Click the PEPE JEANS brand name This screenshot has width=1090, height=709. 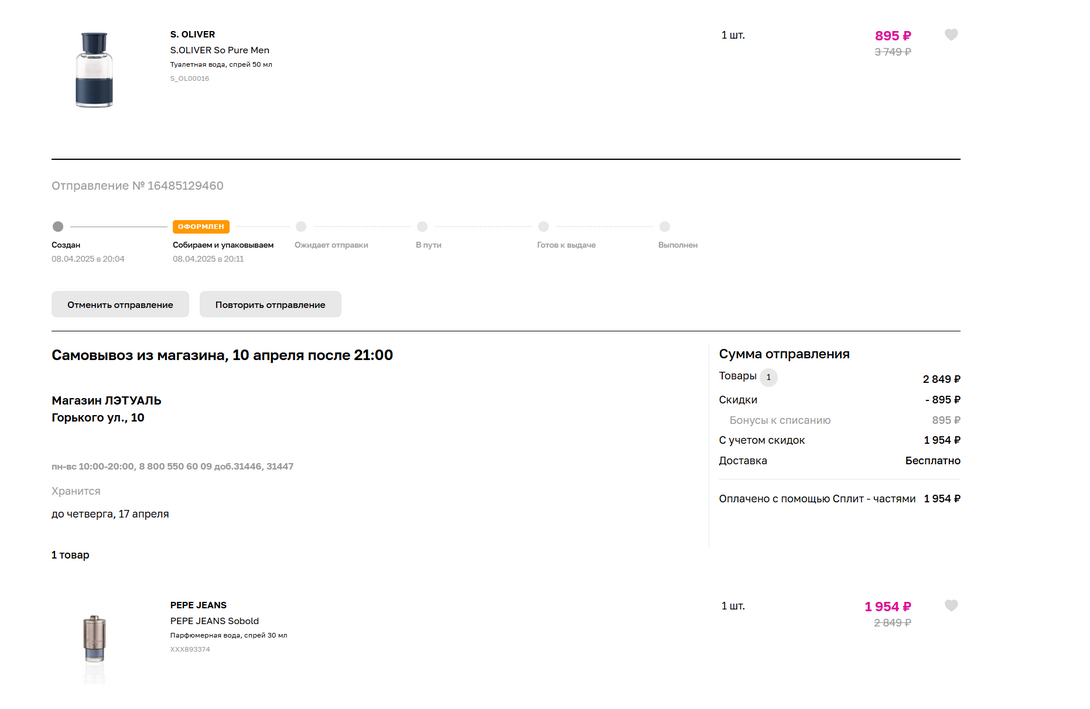point(198,605)
